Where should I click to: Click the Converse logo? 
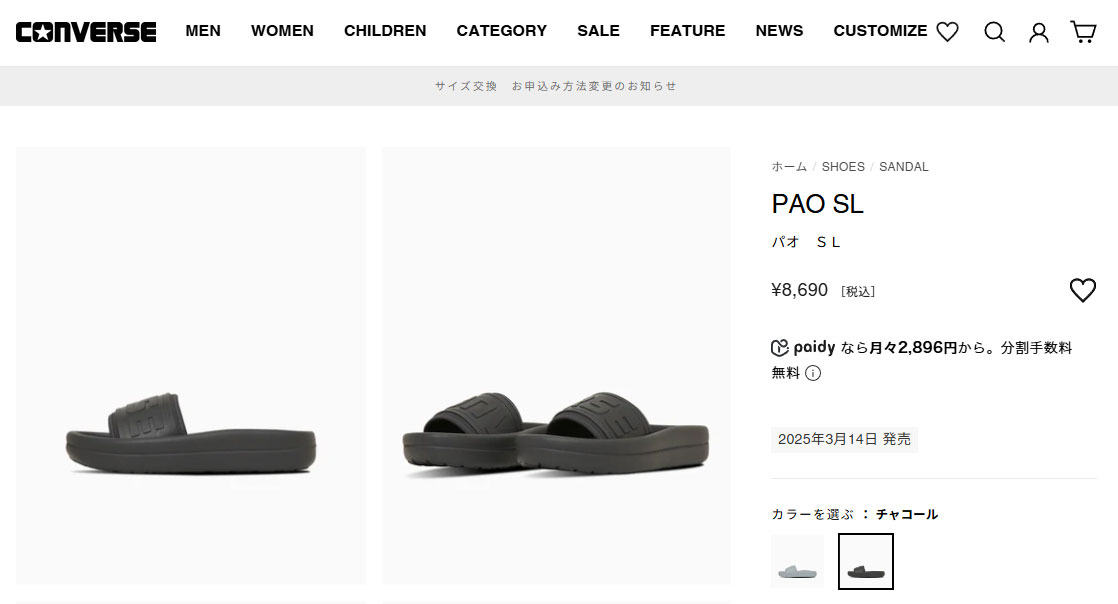[x=86, y=31]
